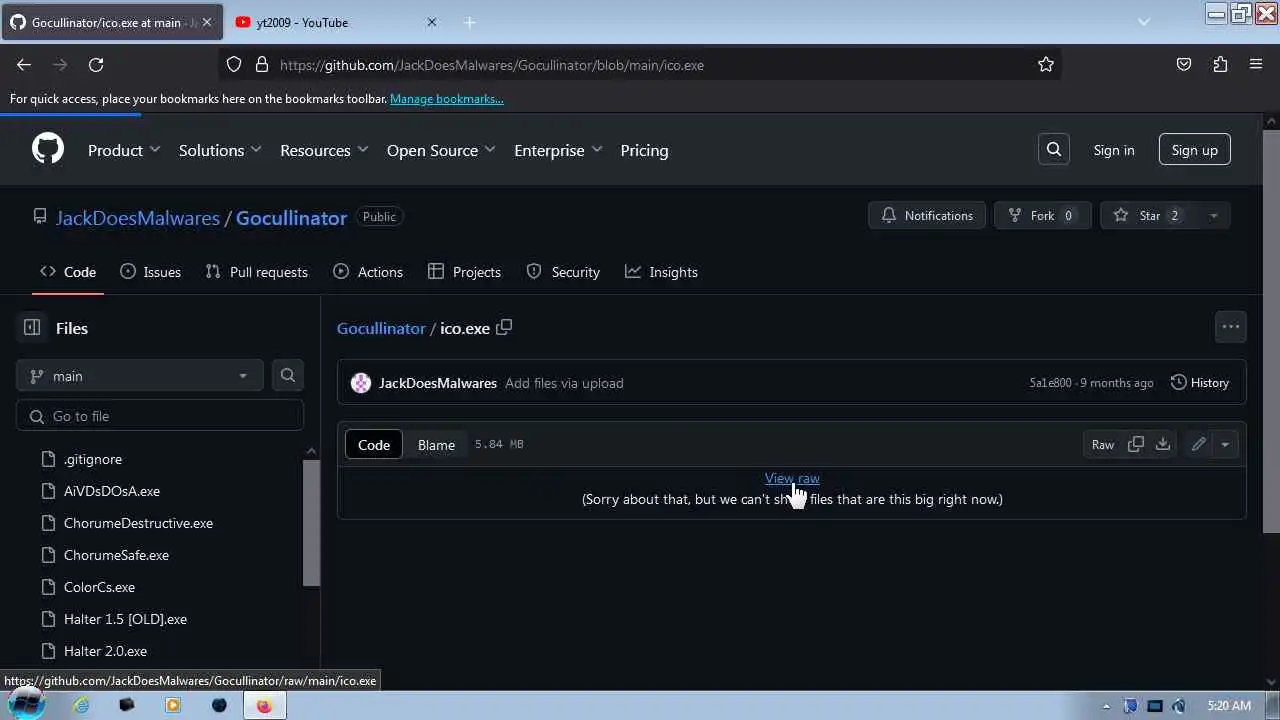
Task: Open the Pricing link
Action: [x=644, y=150]
